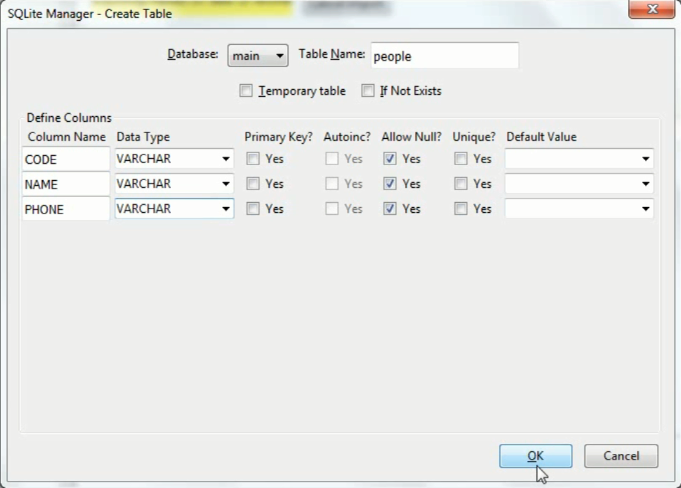Click the Autoinc checkbox for CODE
This screenshot has width=681, height=488.
coord(332,158)
